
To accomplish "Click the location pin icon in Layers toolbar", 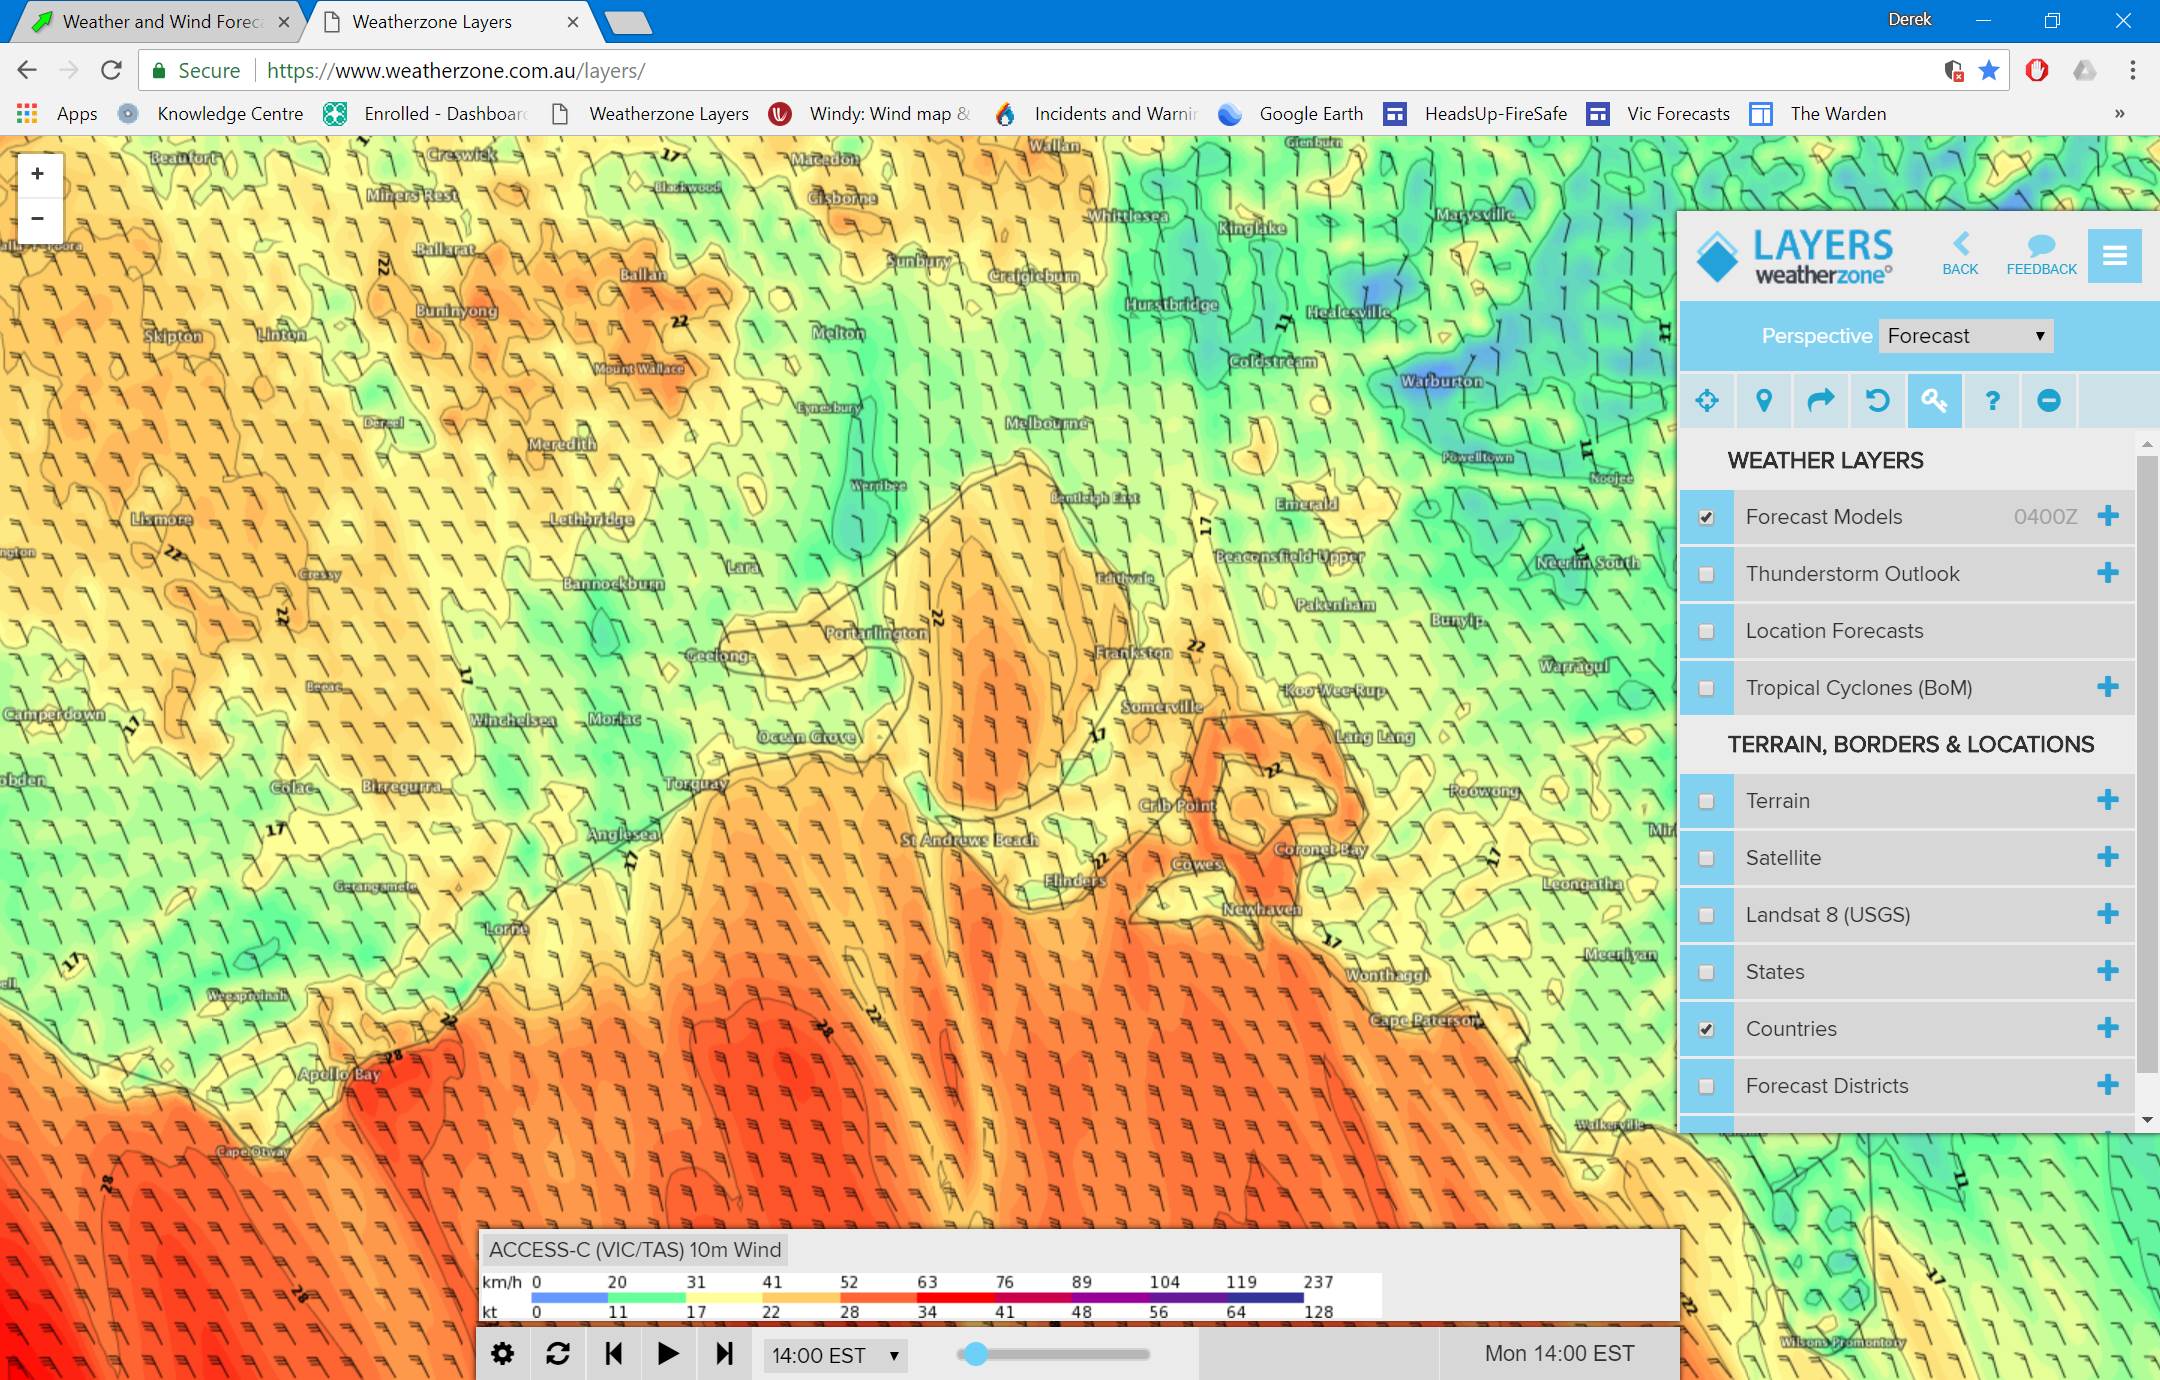I will [1764, 401].
